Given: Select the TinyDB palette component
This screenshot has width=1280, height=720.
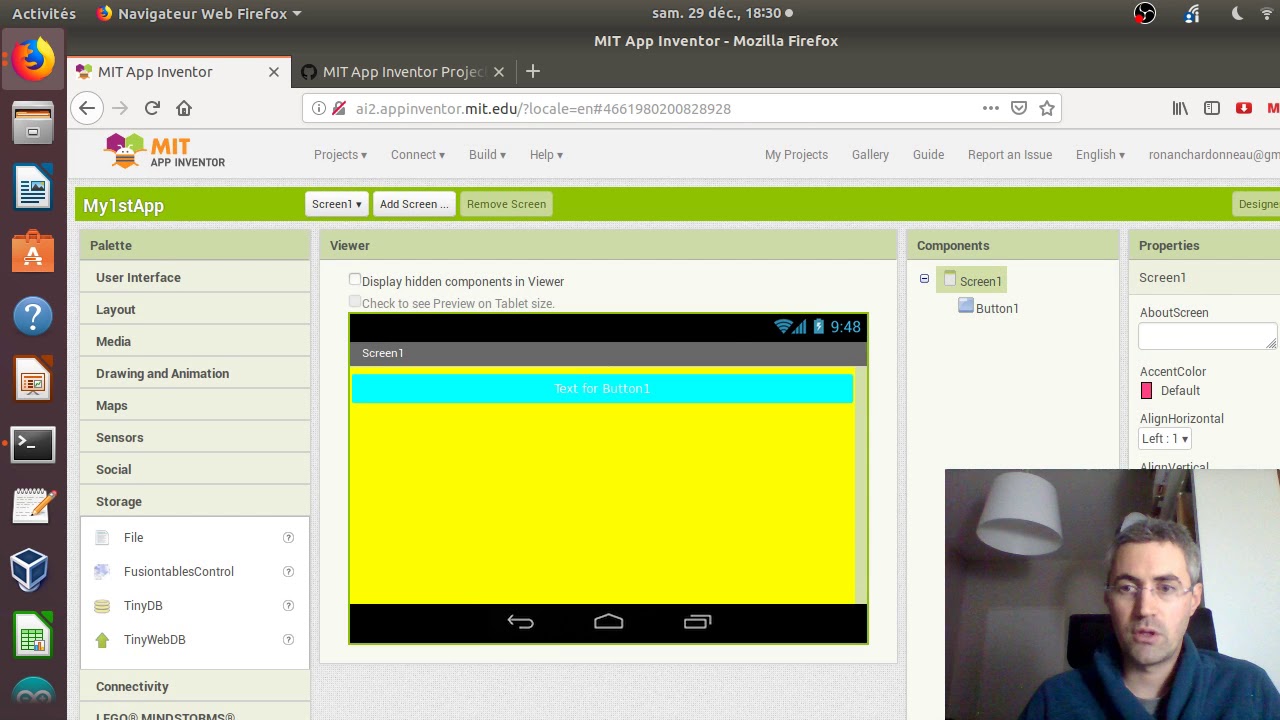Looking at the screenshot, I should (x=143, y=606).
